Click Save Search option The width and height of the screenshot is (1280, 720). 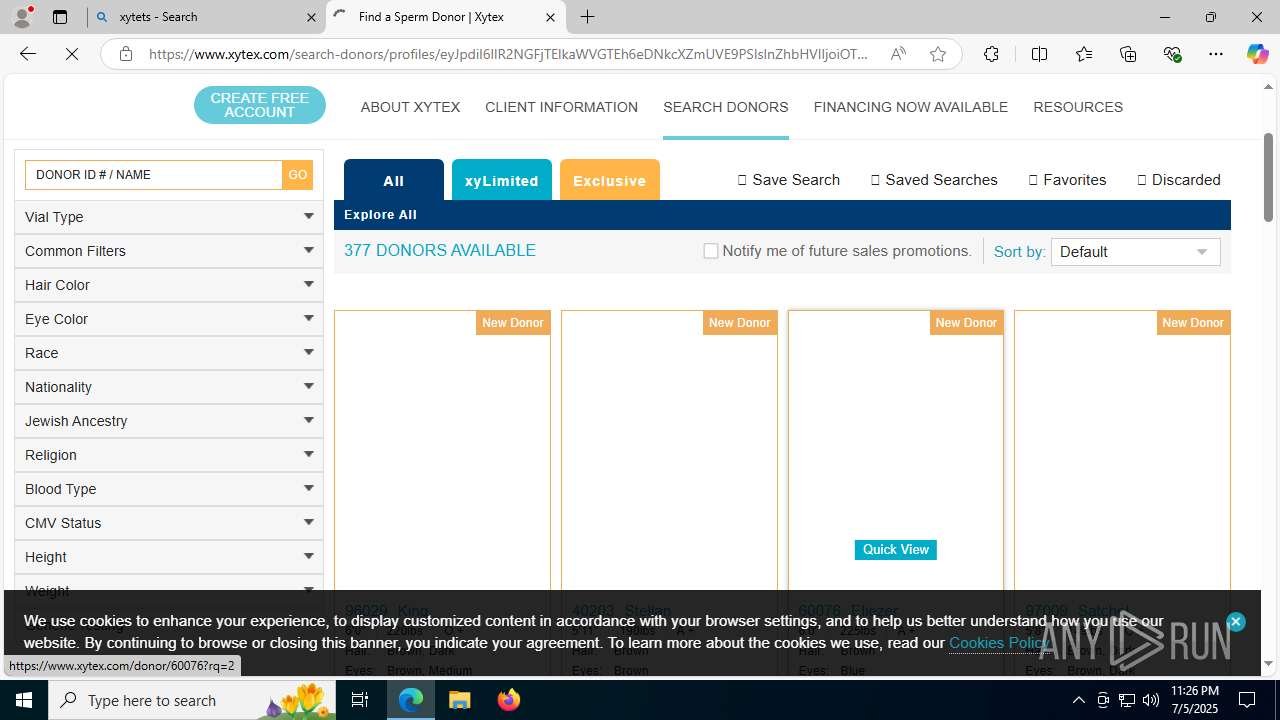tap(789, 180)
